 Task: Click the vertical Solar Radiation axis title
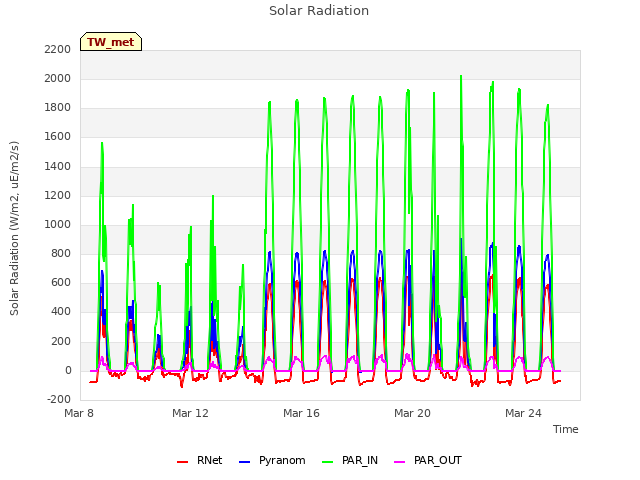point(14,228)
